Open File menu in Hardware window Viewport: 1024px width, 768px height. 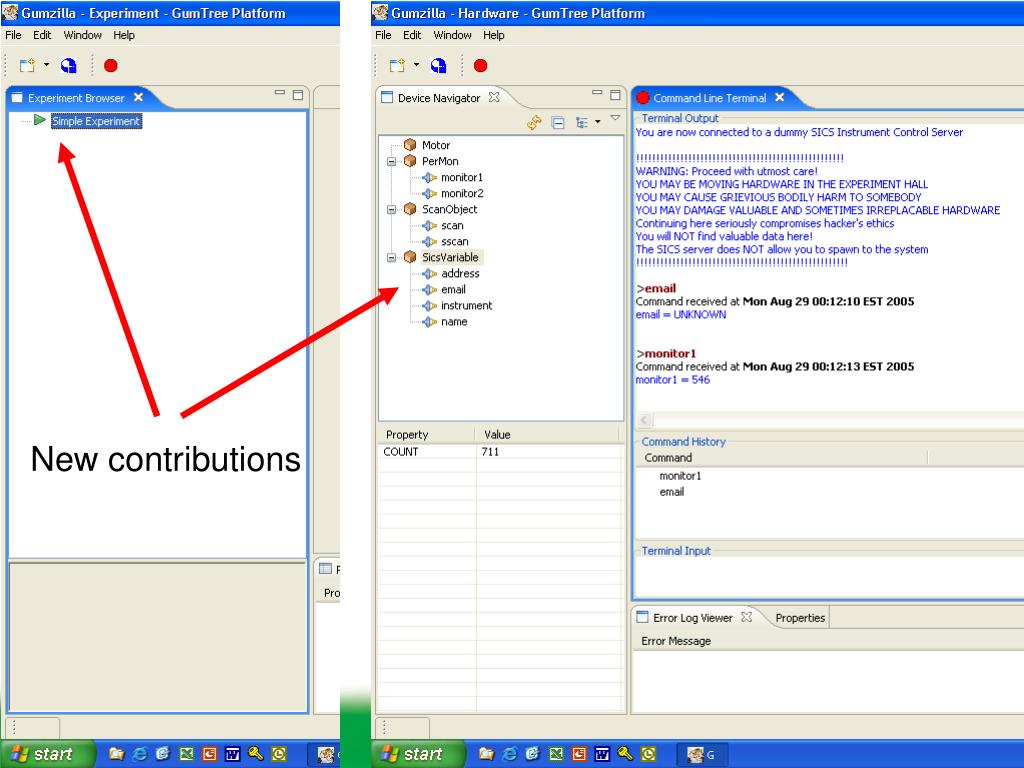383,35
